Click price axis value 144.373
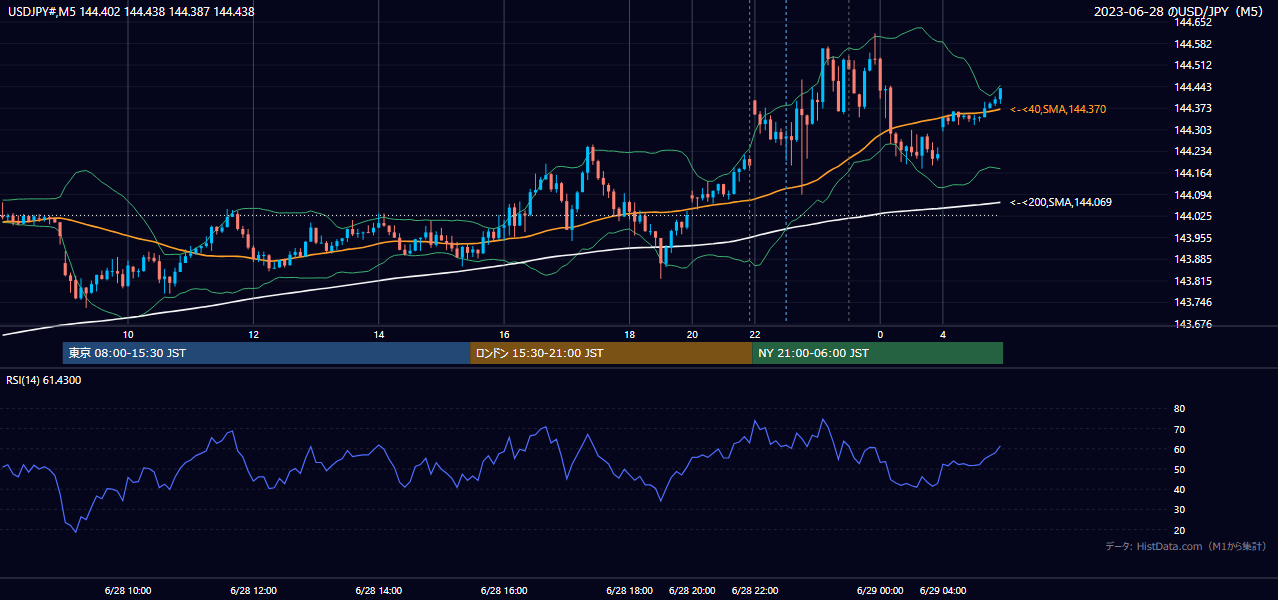Screen dimensions: 1278x600 click(x=1193, y=108)
